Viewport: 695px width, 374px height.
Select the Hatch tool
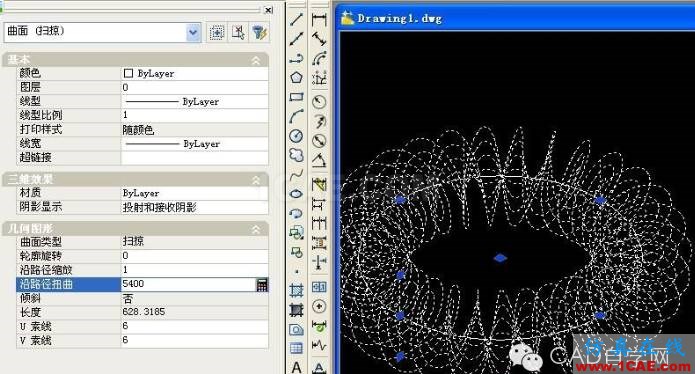point(296,290)
